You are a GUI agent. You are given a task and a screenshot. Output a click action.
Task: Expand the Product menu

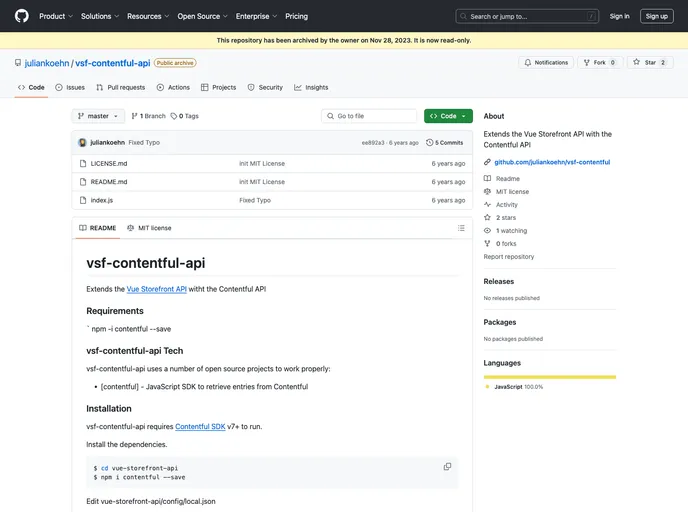(56, 16)
